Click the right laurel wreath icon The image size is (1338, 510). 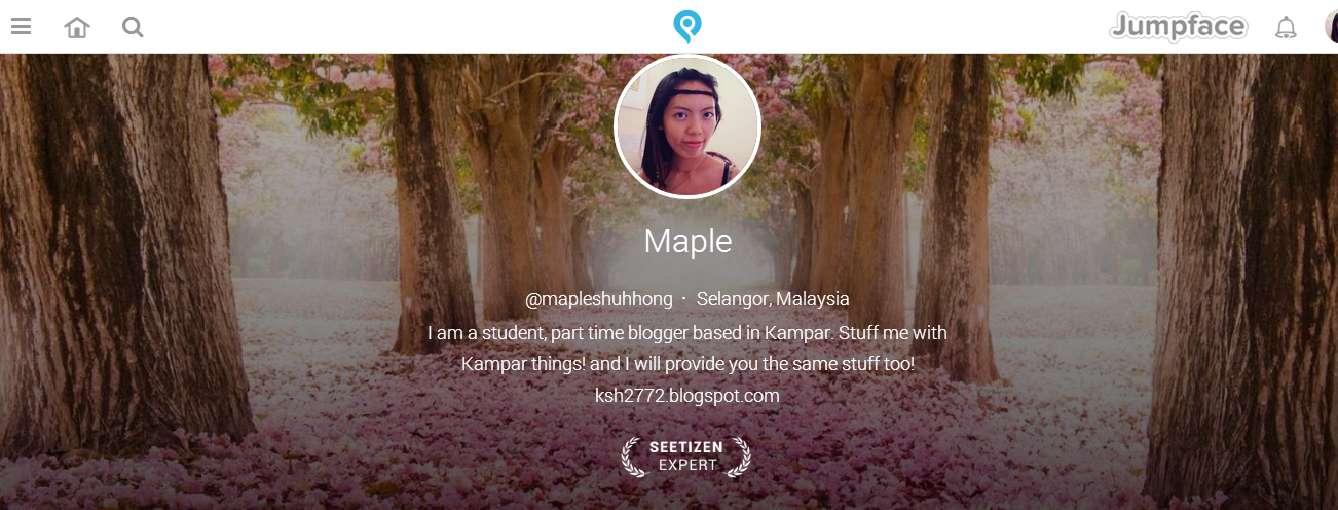pos(739,457)
